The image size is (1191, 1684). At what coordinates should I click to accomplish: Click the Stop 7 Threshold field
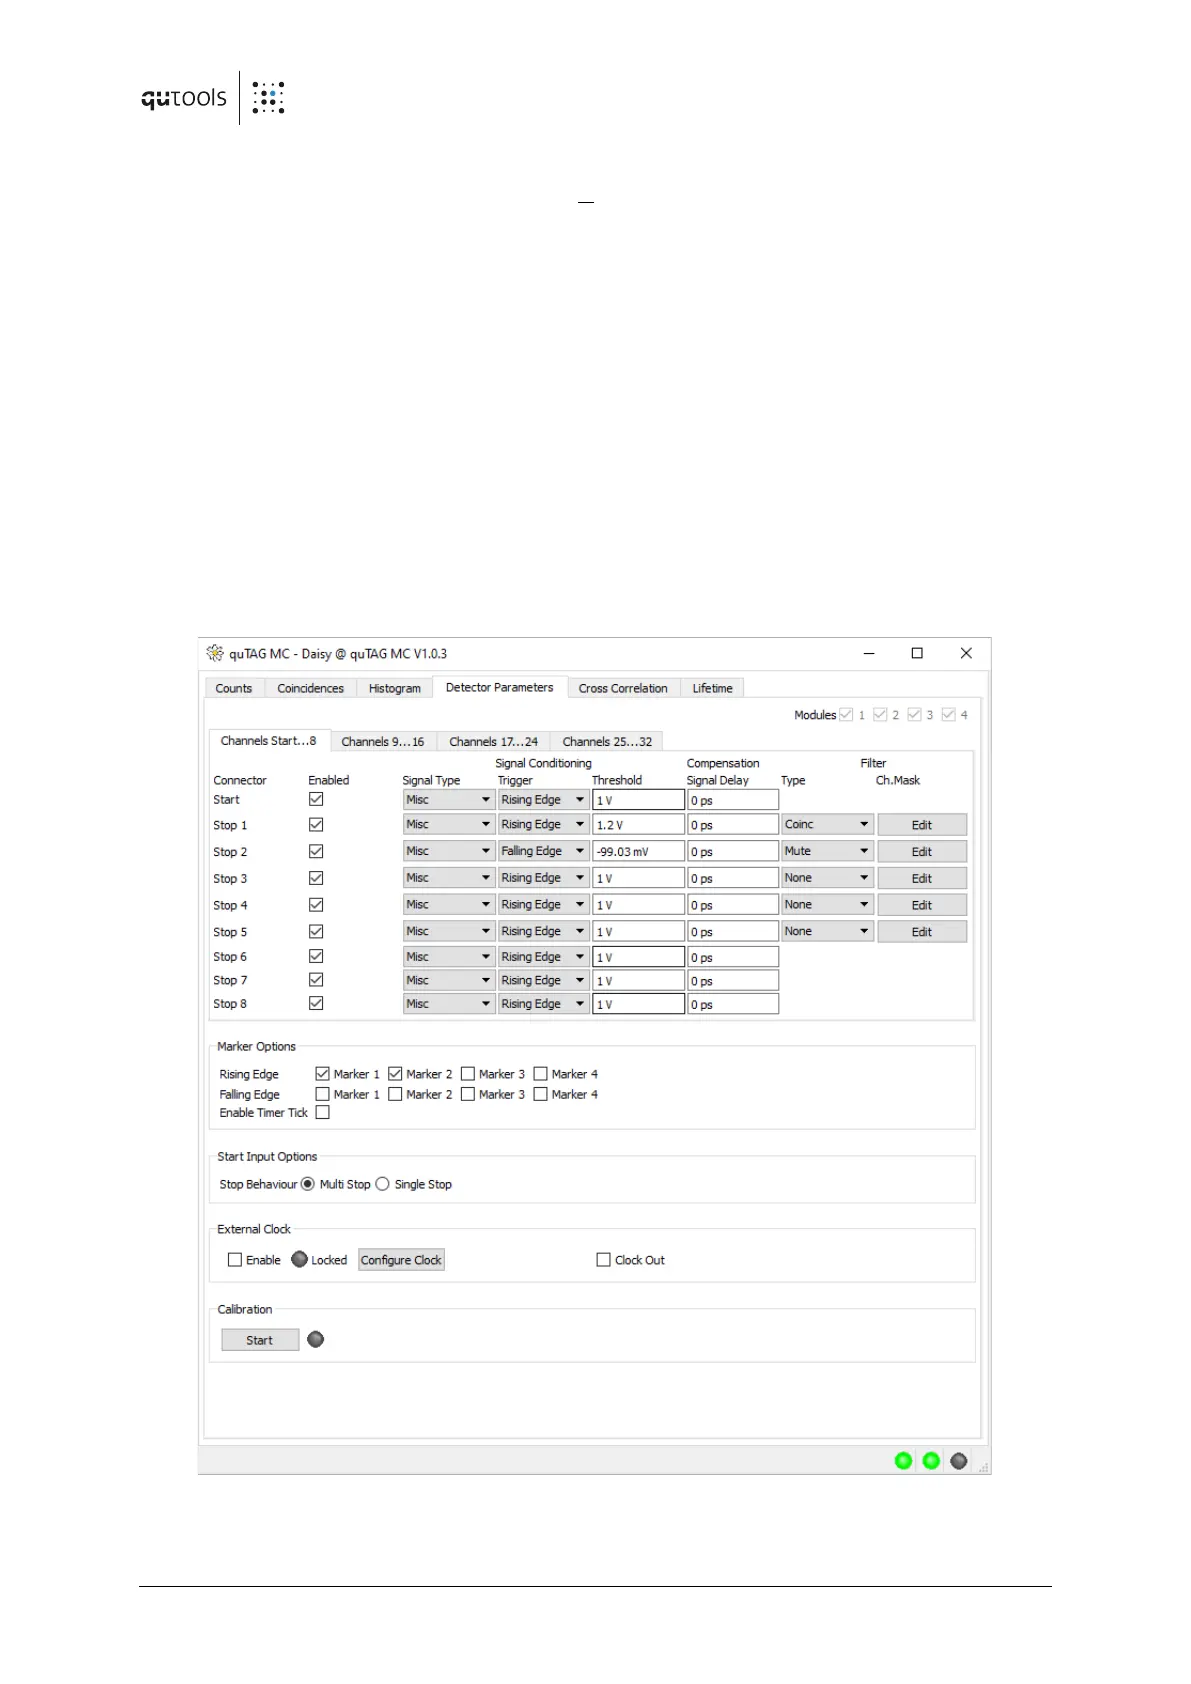(x=638, y=981)
